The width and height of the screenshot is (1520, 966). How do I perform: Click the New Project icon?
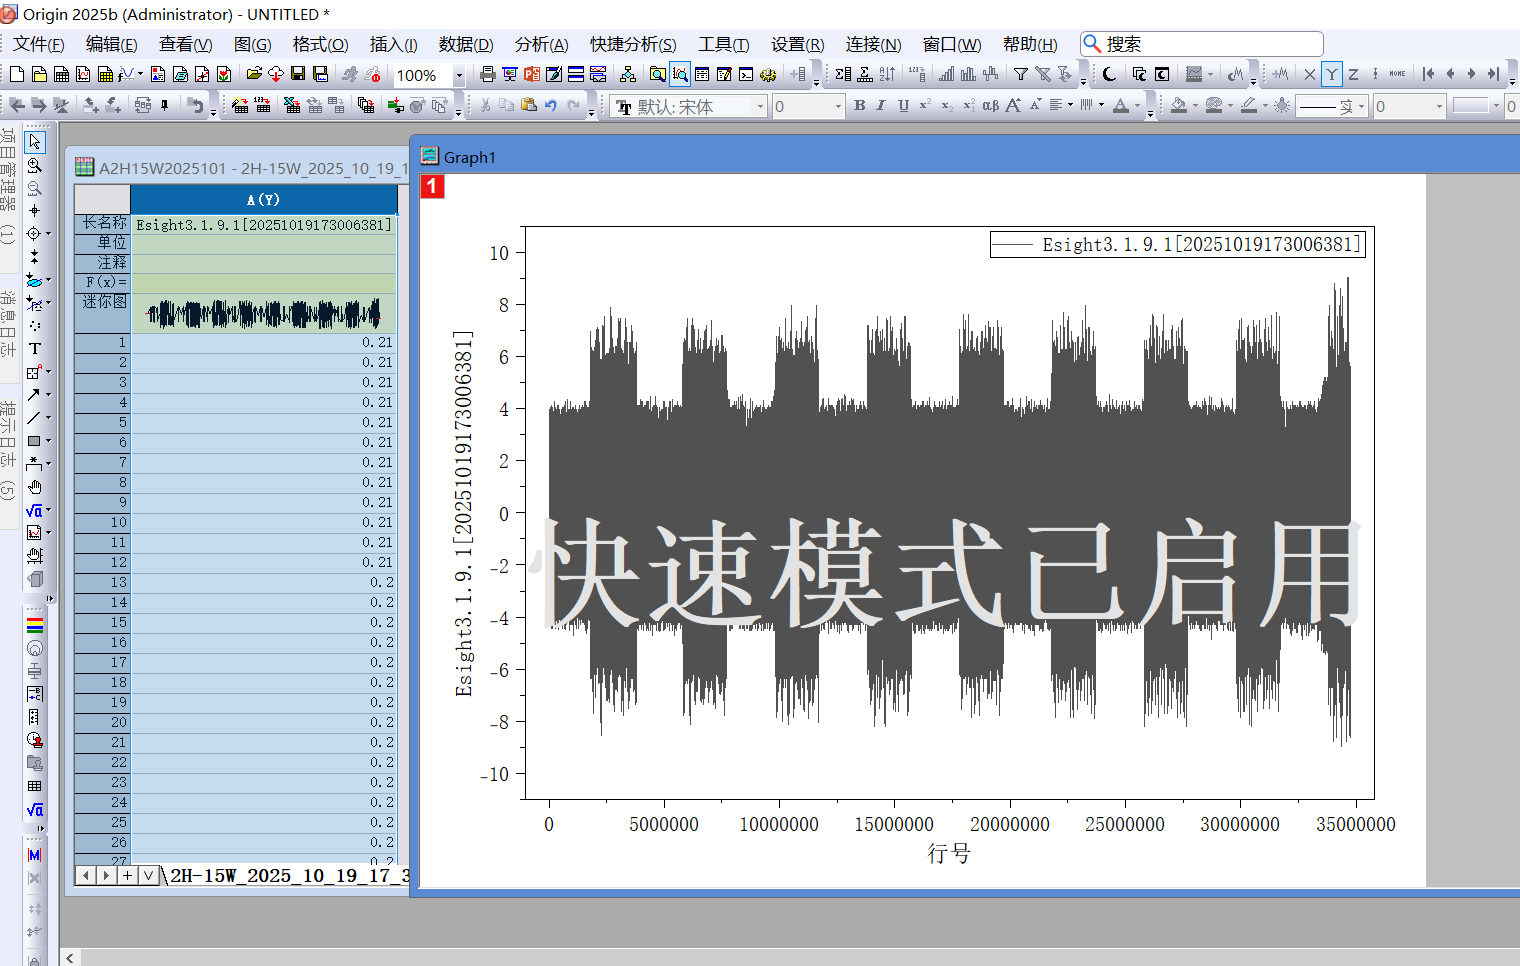pos(17,74)
